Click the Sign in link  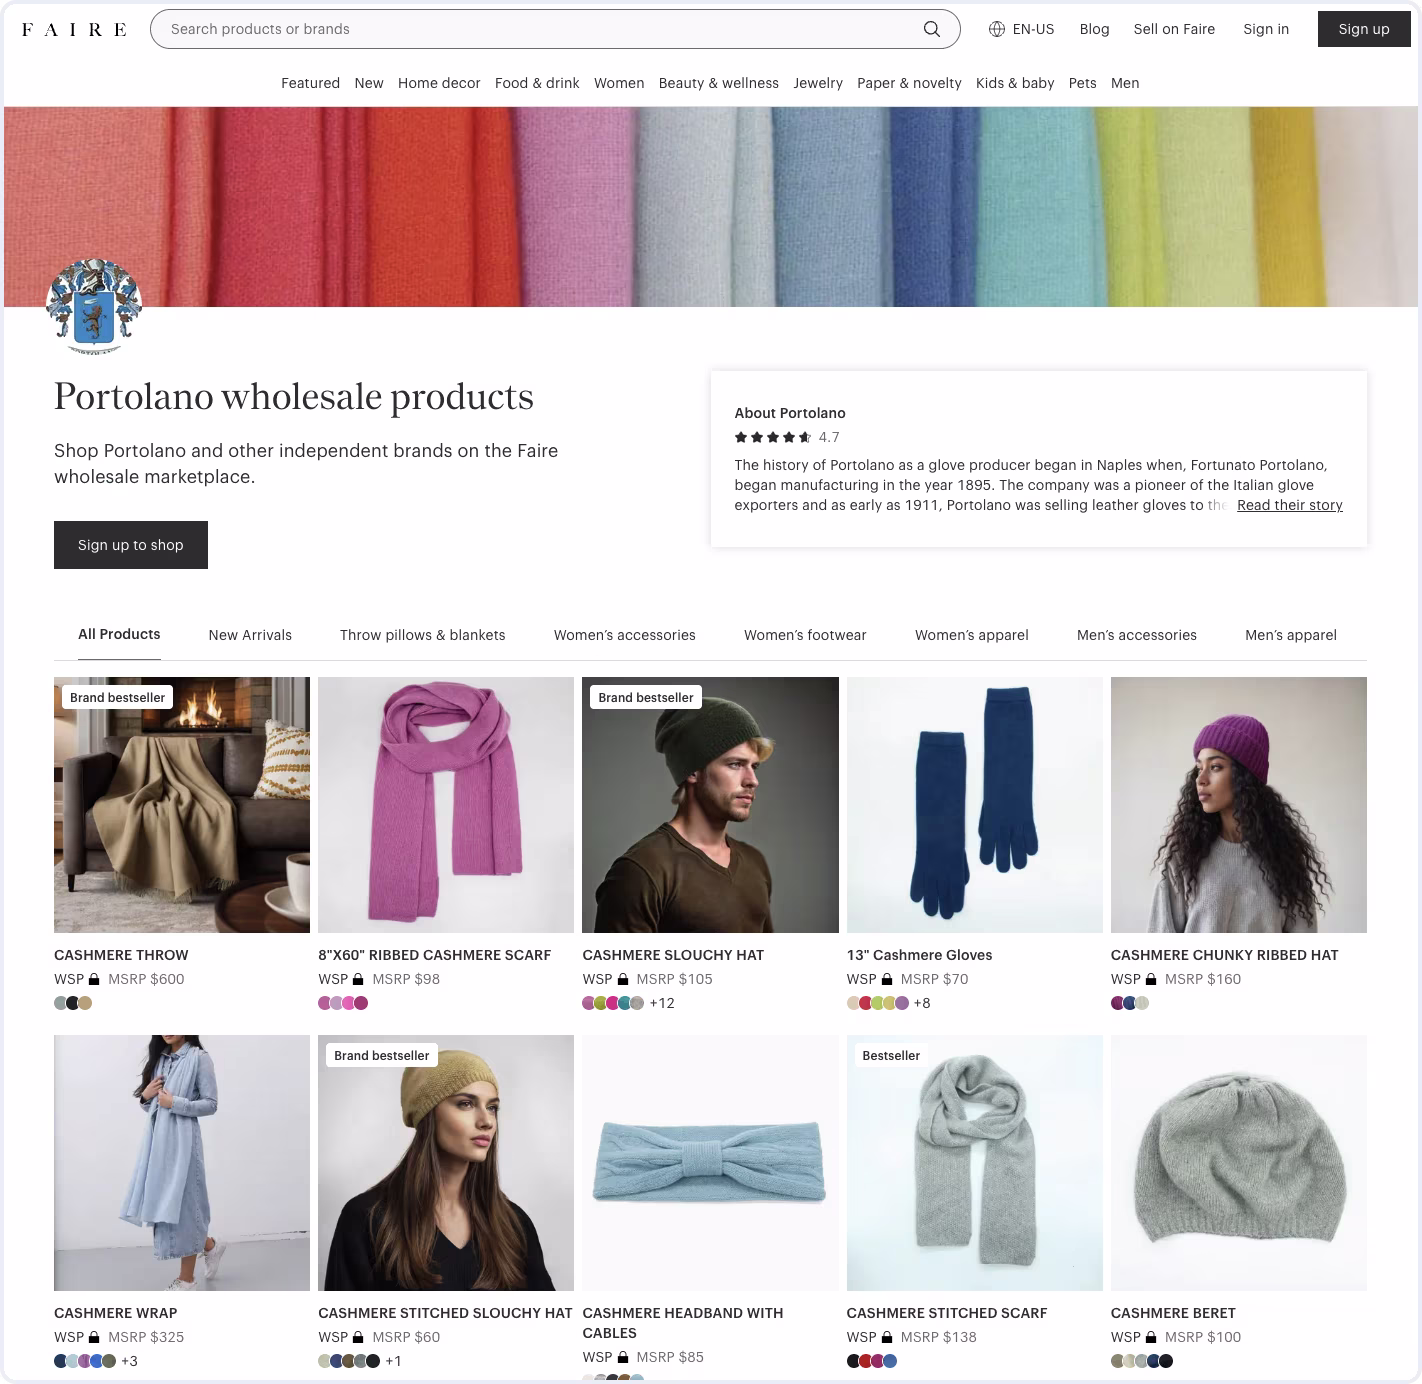coord(1265,29)
